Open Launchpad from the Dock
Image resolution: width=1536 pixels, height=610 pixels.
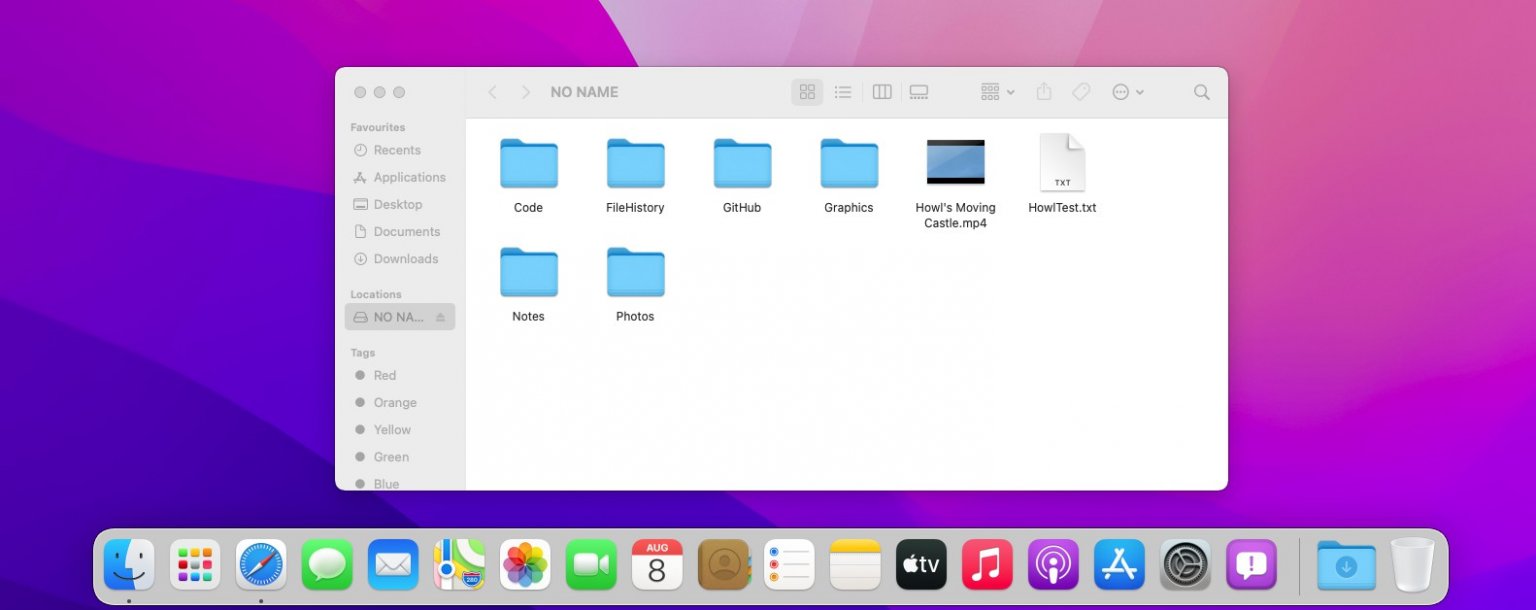point(194,564)
